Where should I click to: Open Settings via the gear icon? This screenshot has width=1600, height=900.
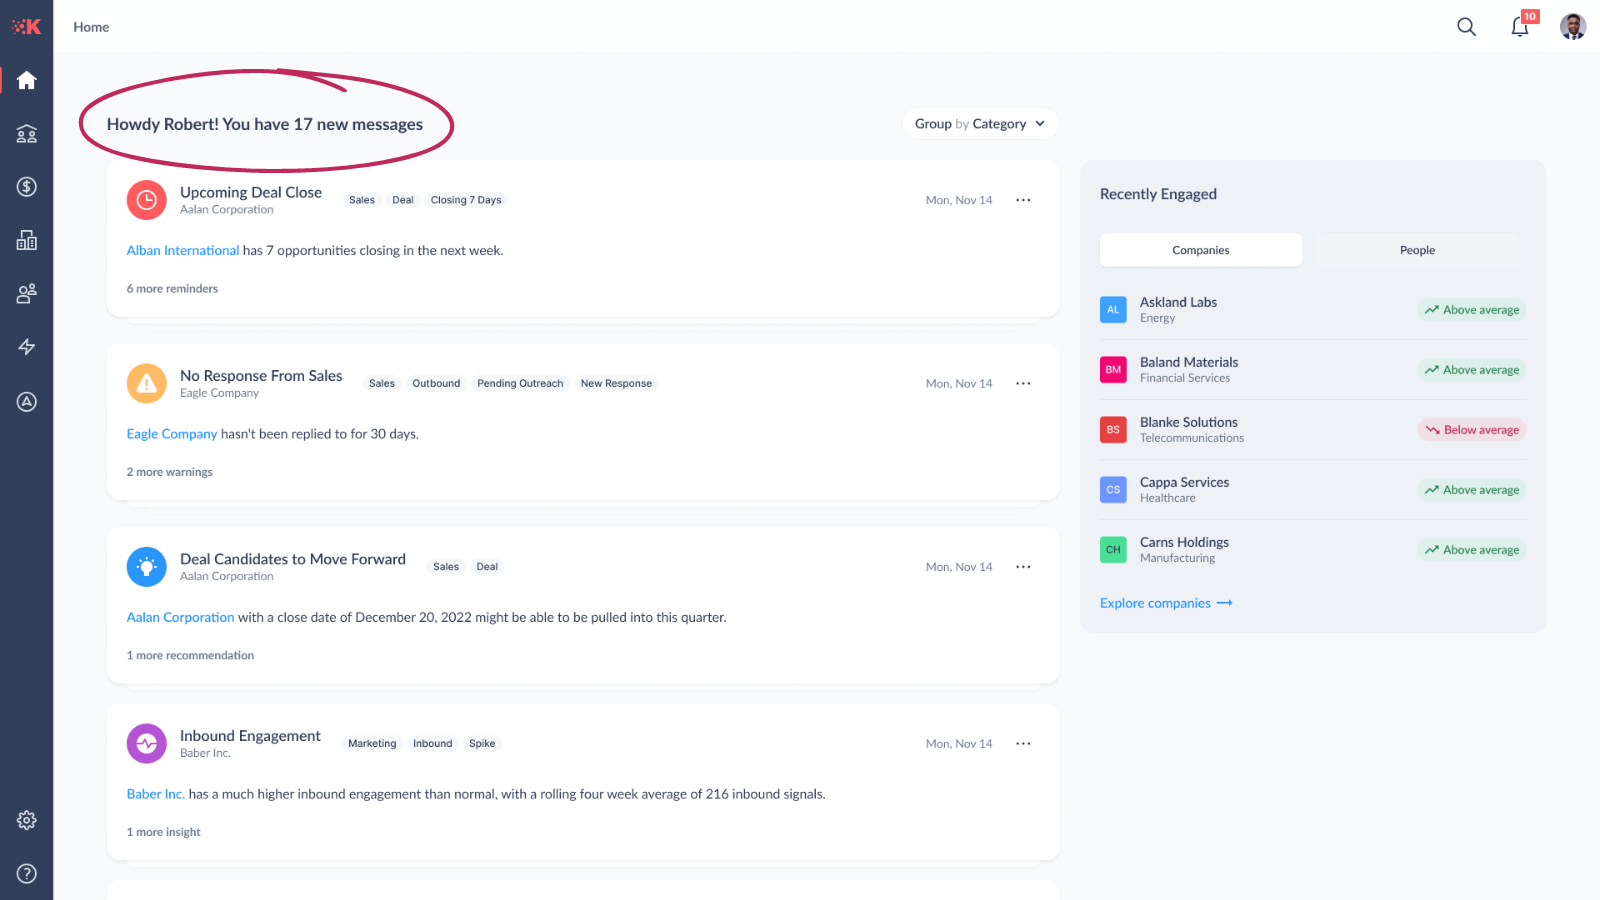(x=27, y=820)
